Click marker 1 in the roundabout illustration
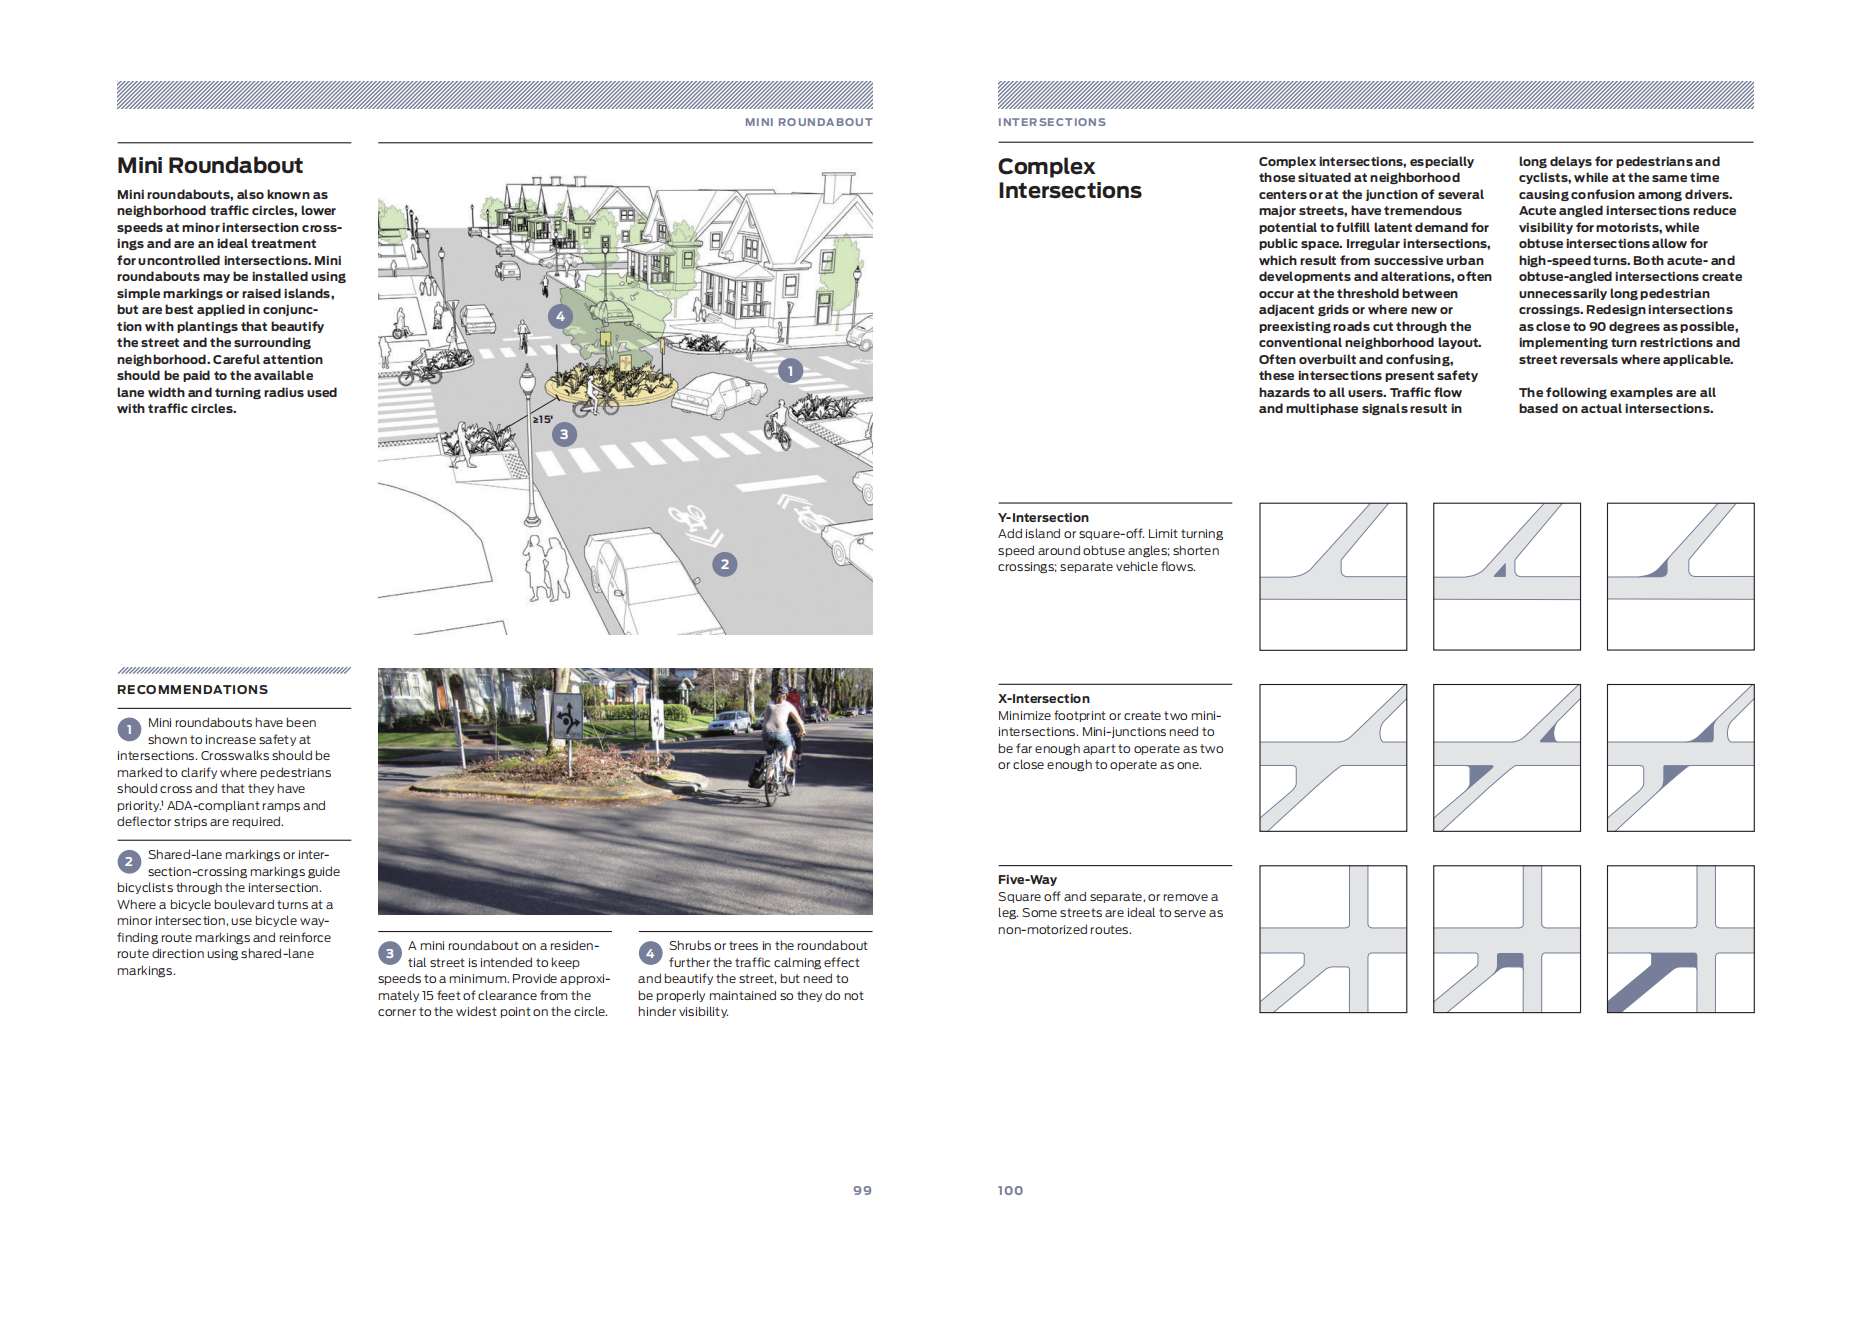Viewport: 1871px width, 1323px height. [x=790, y=371]
